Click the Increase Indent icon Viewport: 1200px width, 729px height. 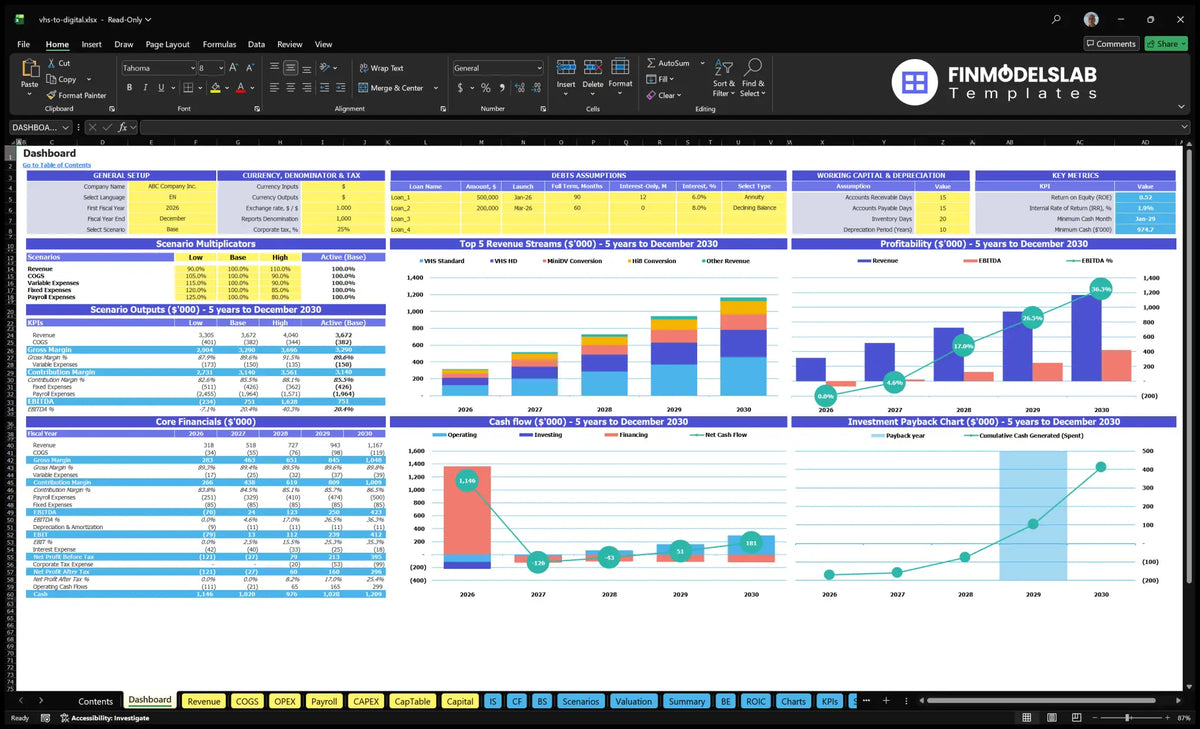tap(341, 88)
